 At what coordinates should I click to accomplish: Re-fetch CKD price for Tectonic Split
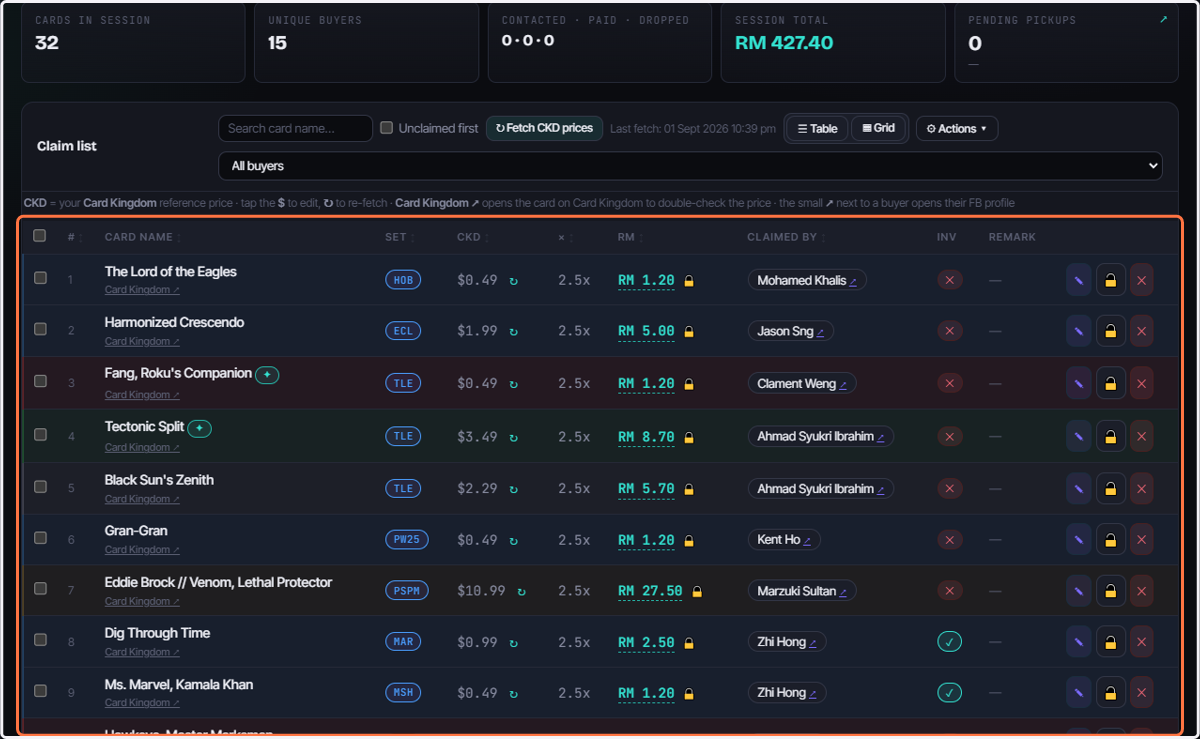click(513, 436)
